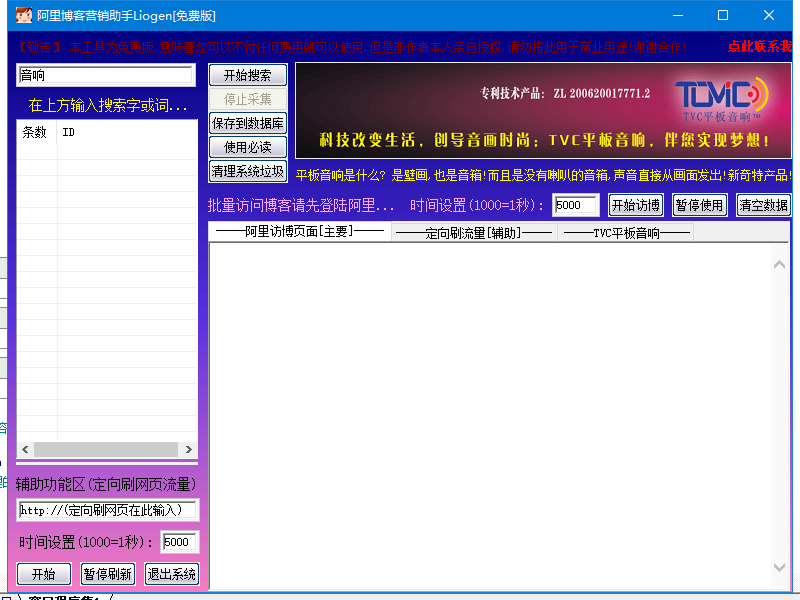Minimize the 阿里博客营销助手 window
Screen dimensions: 800x600
click(x=678, y=15)
